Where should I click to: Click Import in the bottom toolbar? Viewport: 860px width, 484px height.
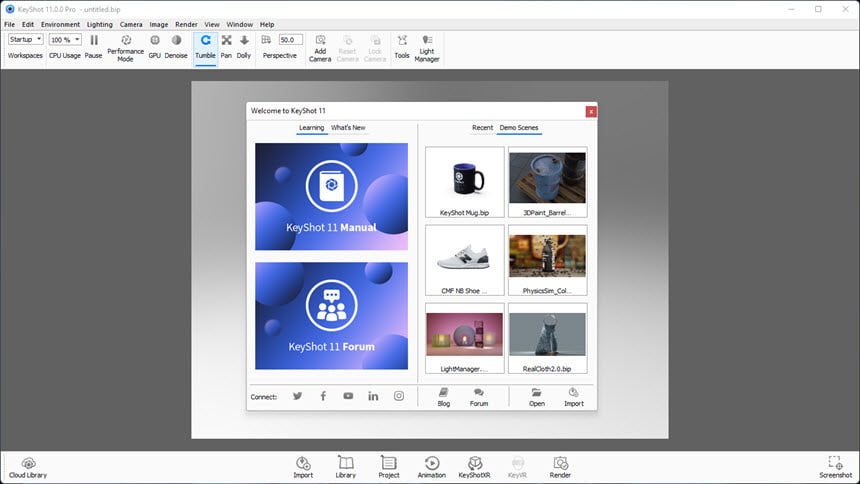[x=303, y=468]
